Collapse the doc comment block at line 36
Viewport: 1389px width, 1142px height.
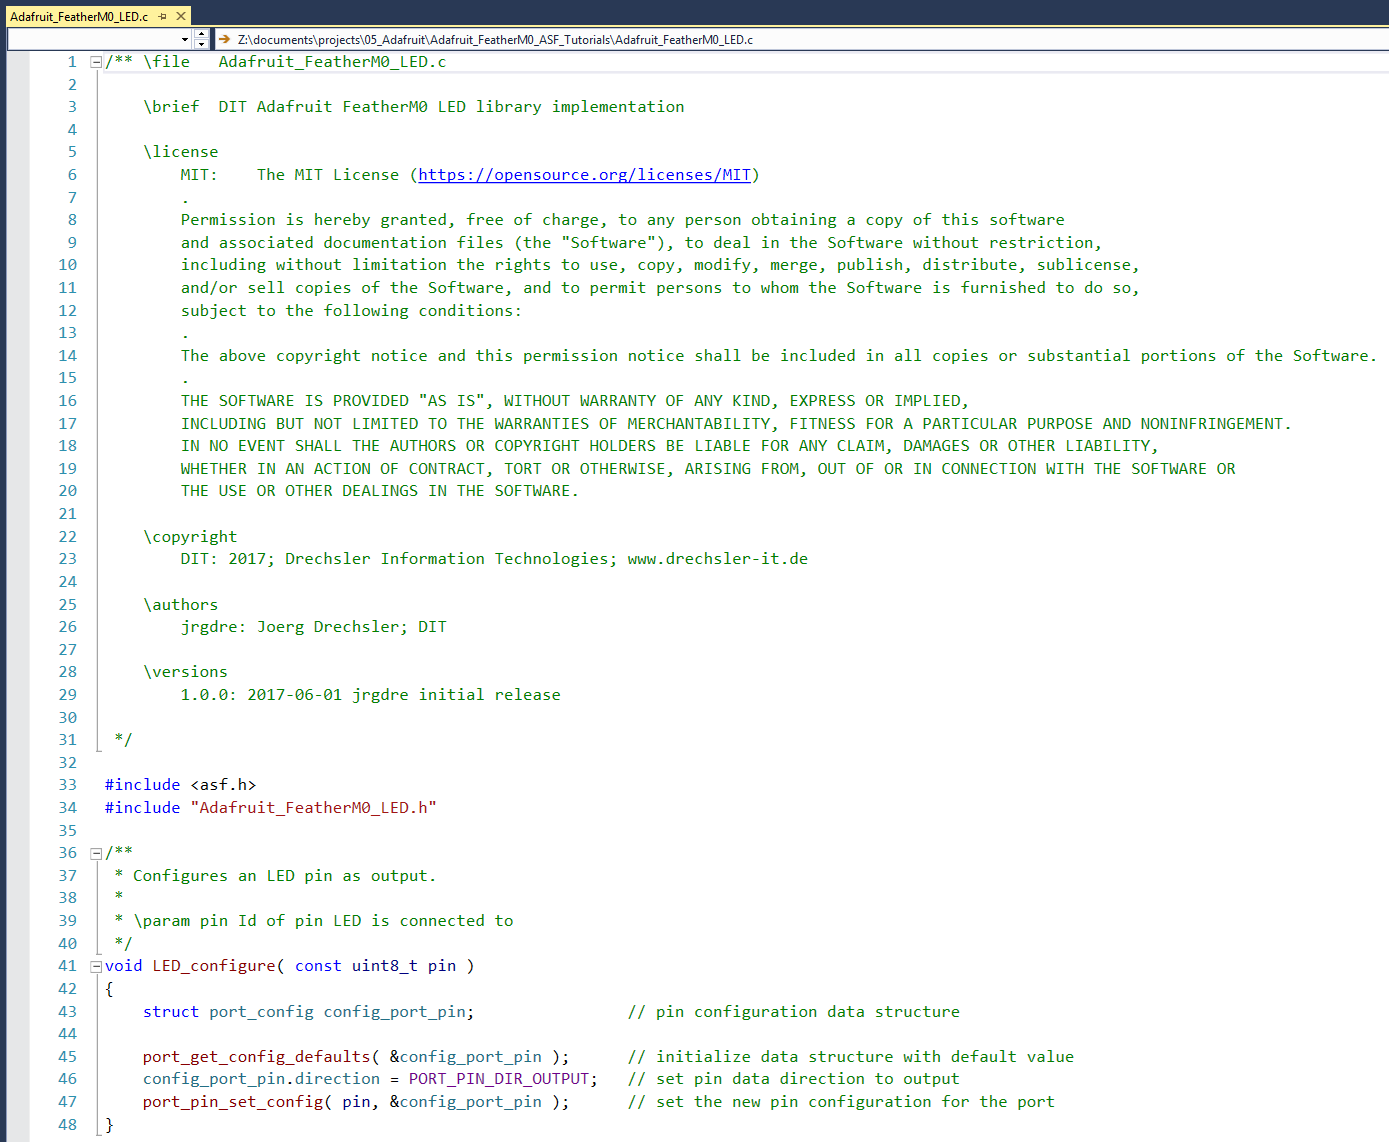pyautogui.click(x=96, y=853)
